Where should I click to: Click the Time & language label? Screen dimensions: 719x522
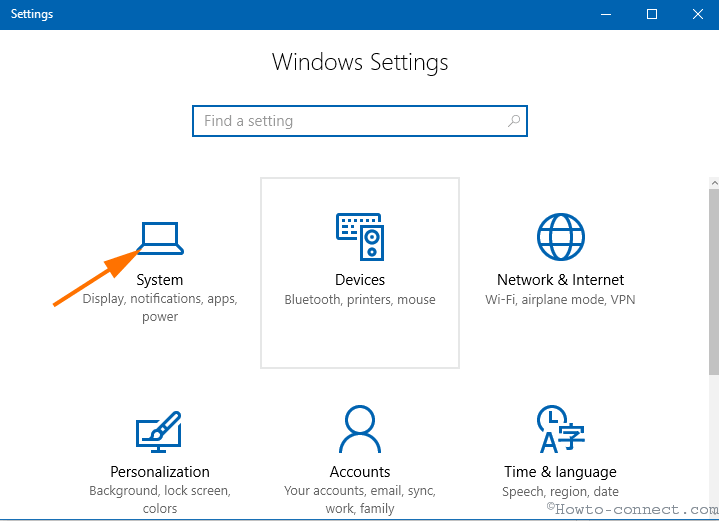pos(560,472)
